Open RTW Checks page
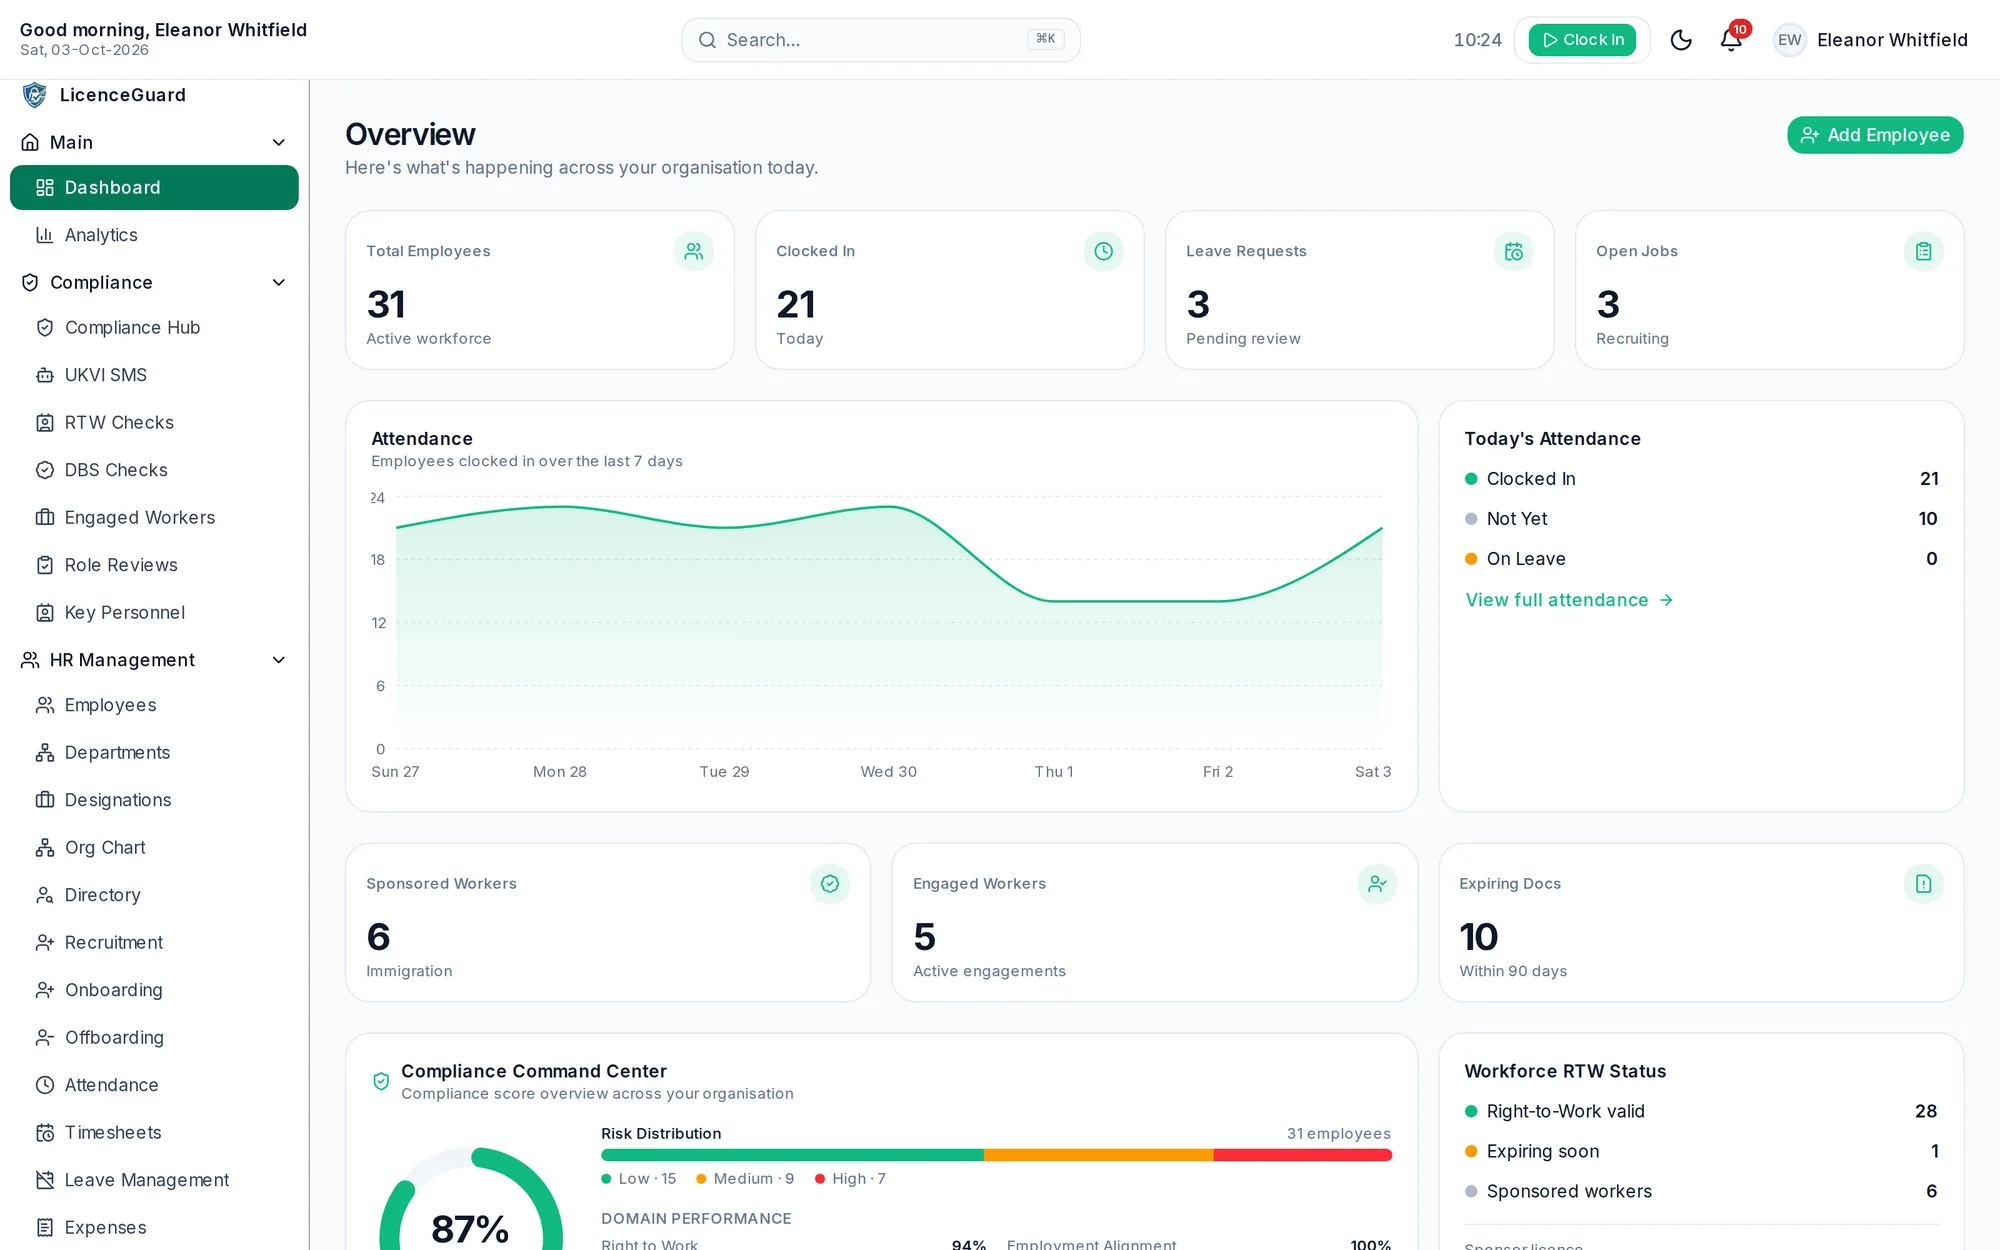 click(154, 423)
